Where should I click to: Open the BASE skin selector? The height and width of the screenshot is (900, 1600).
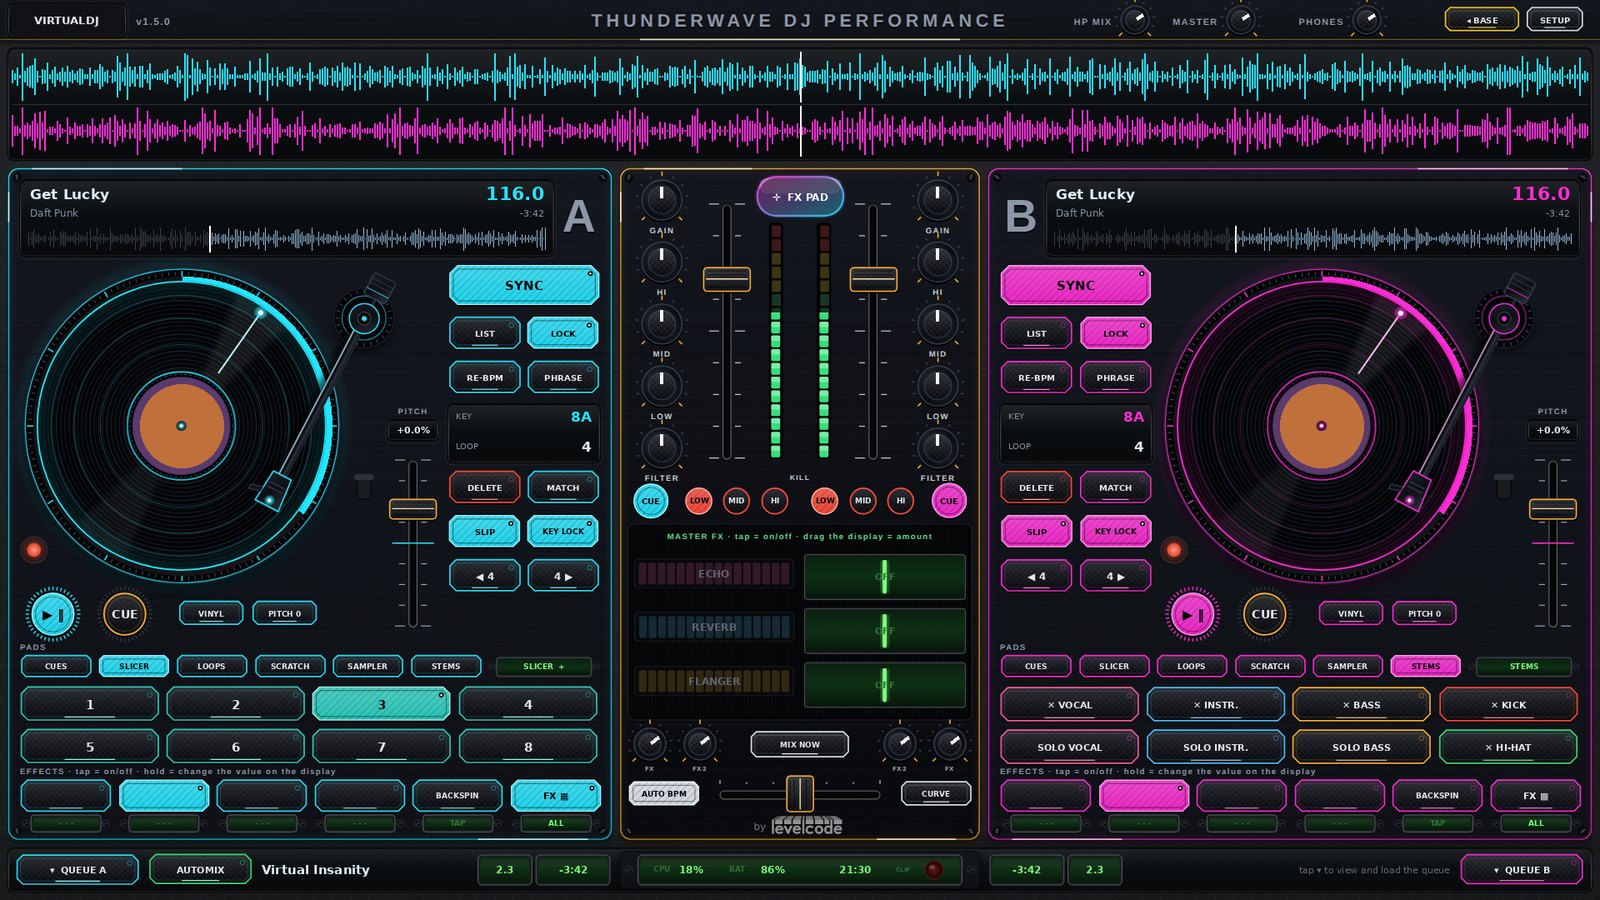coord(1482,20)
